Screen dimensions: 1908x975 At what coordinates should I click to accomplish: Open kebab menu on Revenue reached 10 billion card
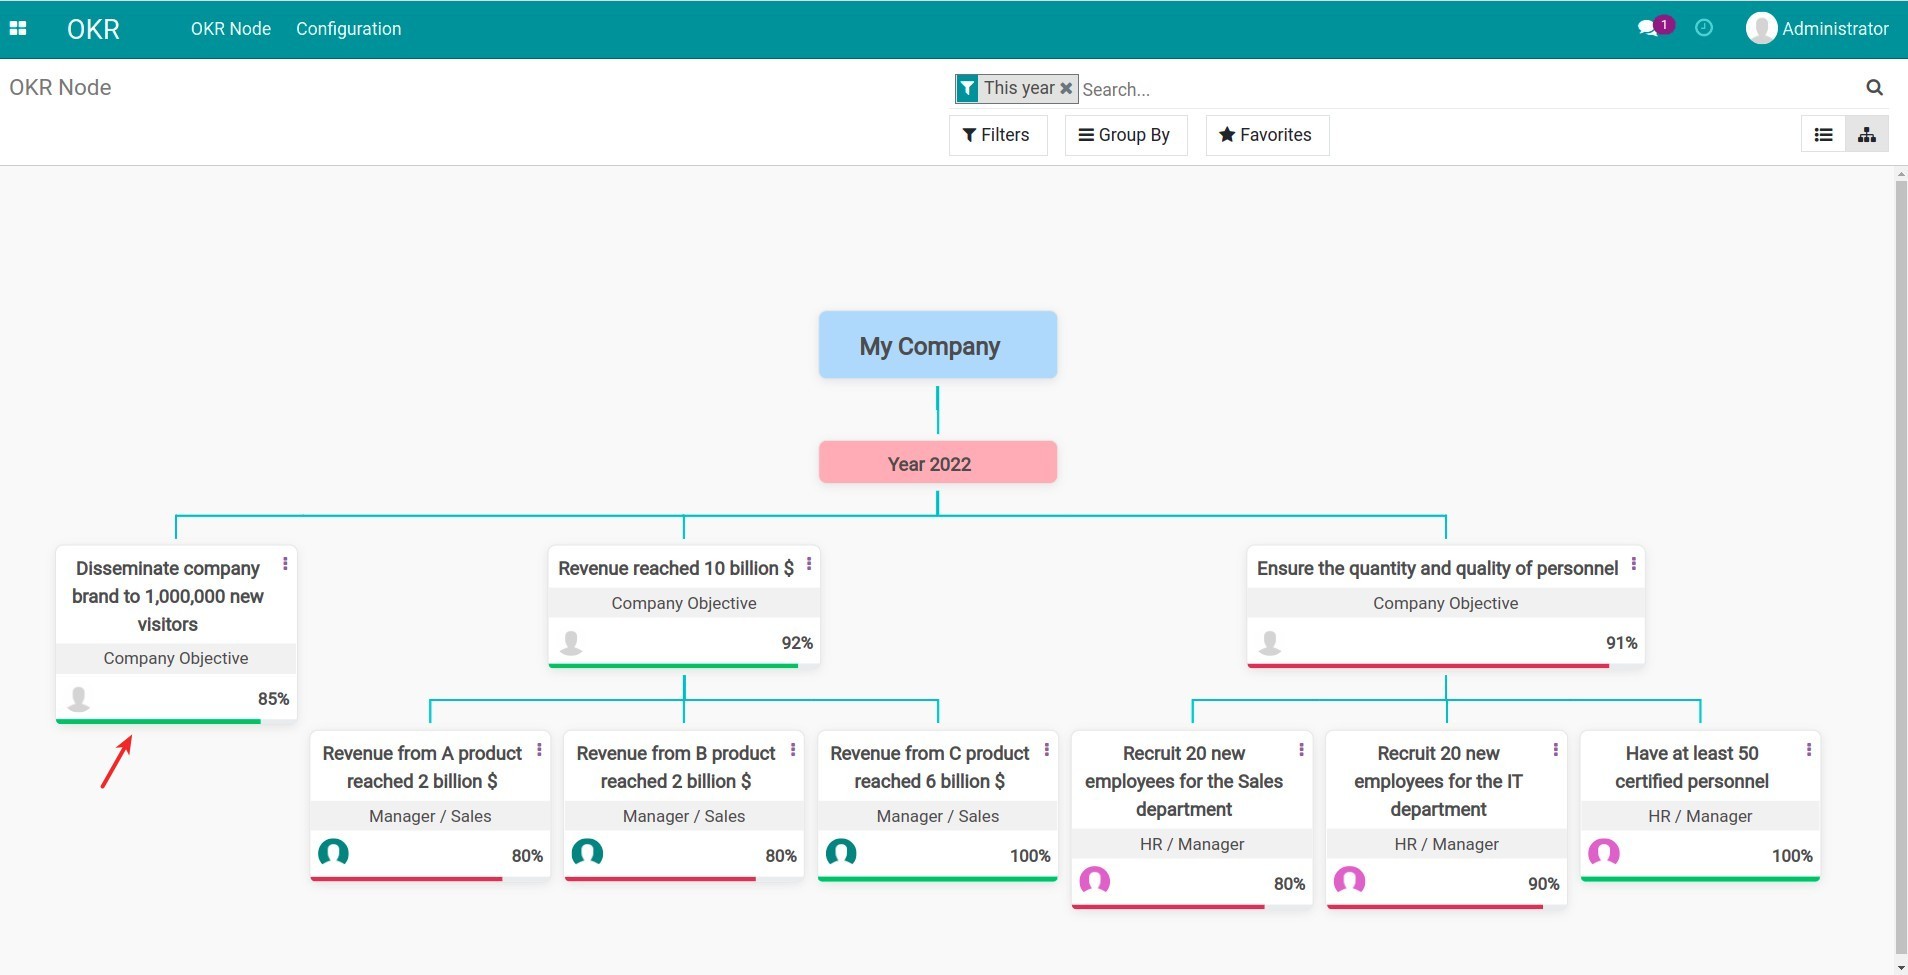pos(807,565)
